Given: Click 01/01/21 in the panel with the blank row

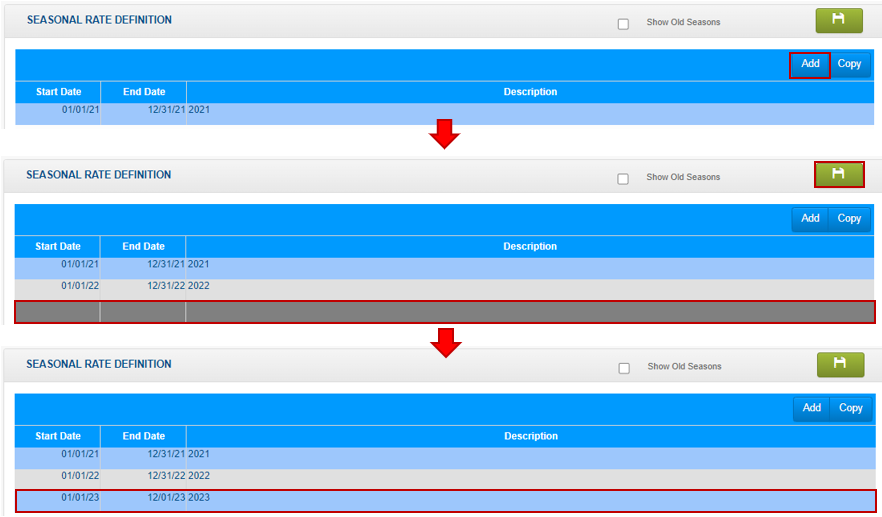Looking at the screenshot, I should click(80, 264).
